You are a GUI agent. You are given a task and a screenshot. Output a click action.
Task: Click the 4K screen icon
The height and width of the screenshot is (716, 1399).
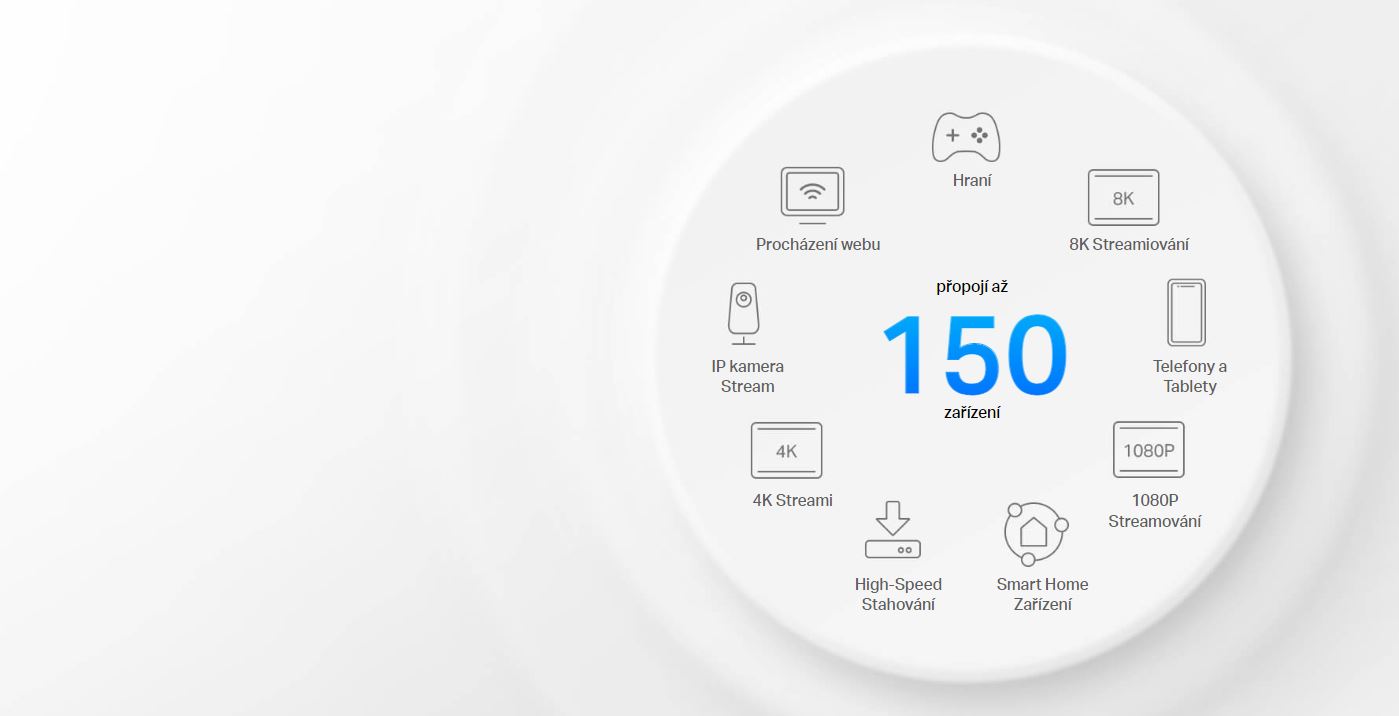coord(786,451)
